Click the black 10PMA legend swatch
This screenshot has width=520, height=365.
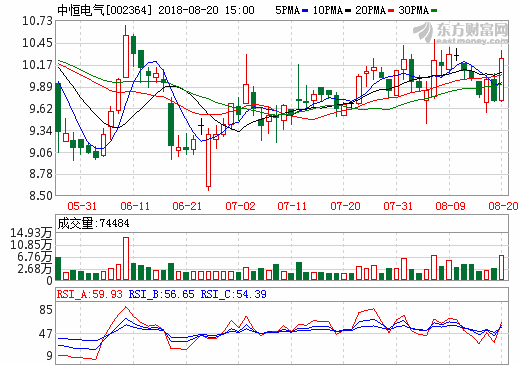[x=348, y=11]
